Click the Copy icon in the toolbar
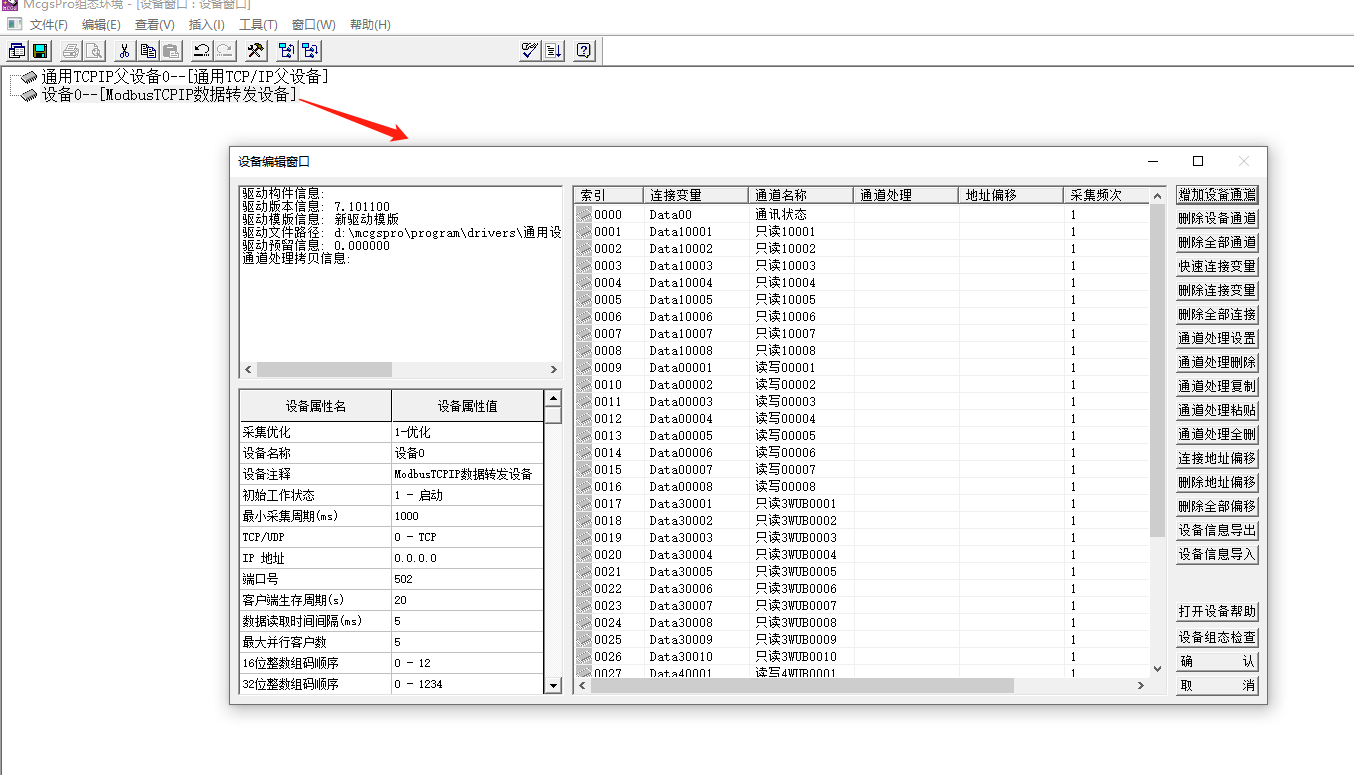The image size is (1354, 775). [148, 51]
